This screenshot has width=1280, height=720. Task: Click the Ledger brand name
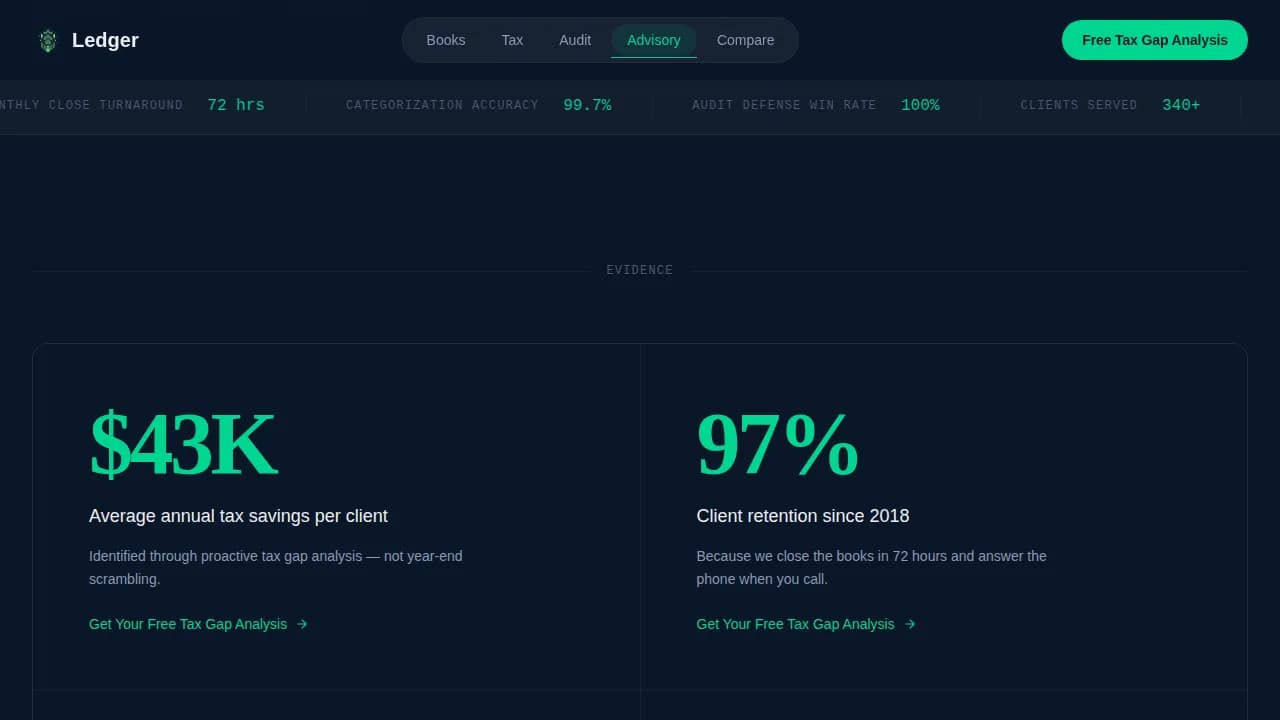(x=105, y=40)
